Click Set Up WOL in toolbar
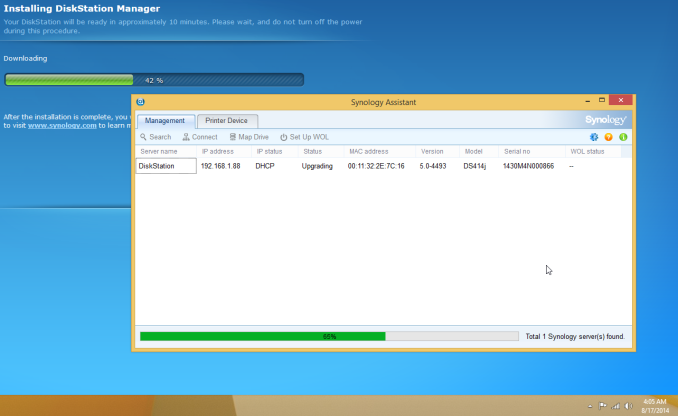 tap(304, 137)
